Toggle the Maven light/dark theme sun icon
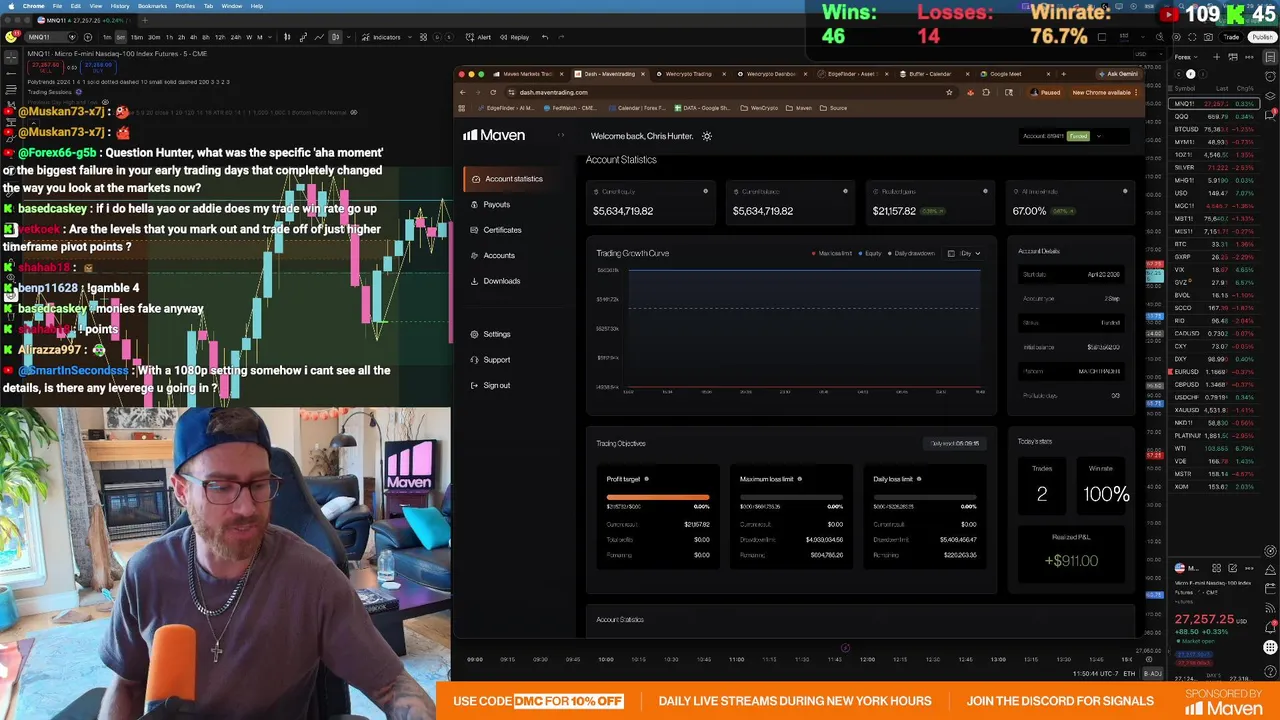 point(707,136)
